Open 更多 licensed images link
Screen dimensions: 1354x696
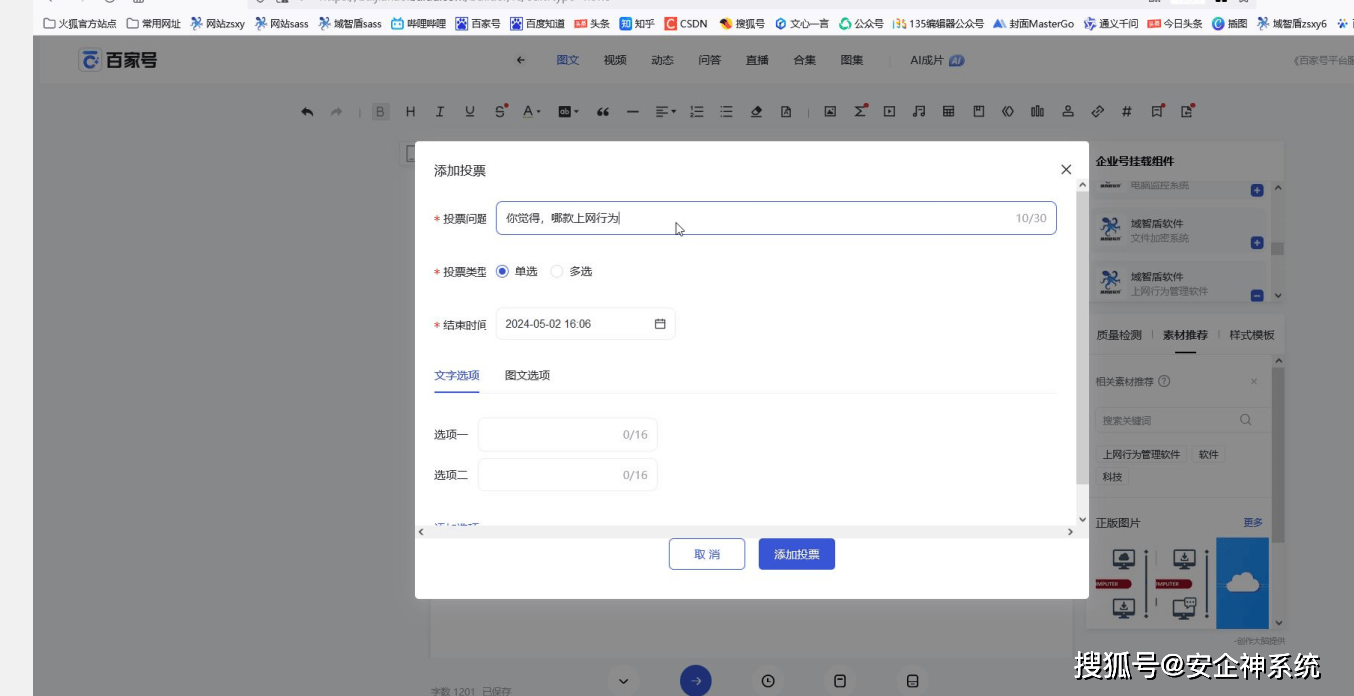(x=1253, y=523)
